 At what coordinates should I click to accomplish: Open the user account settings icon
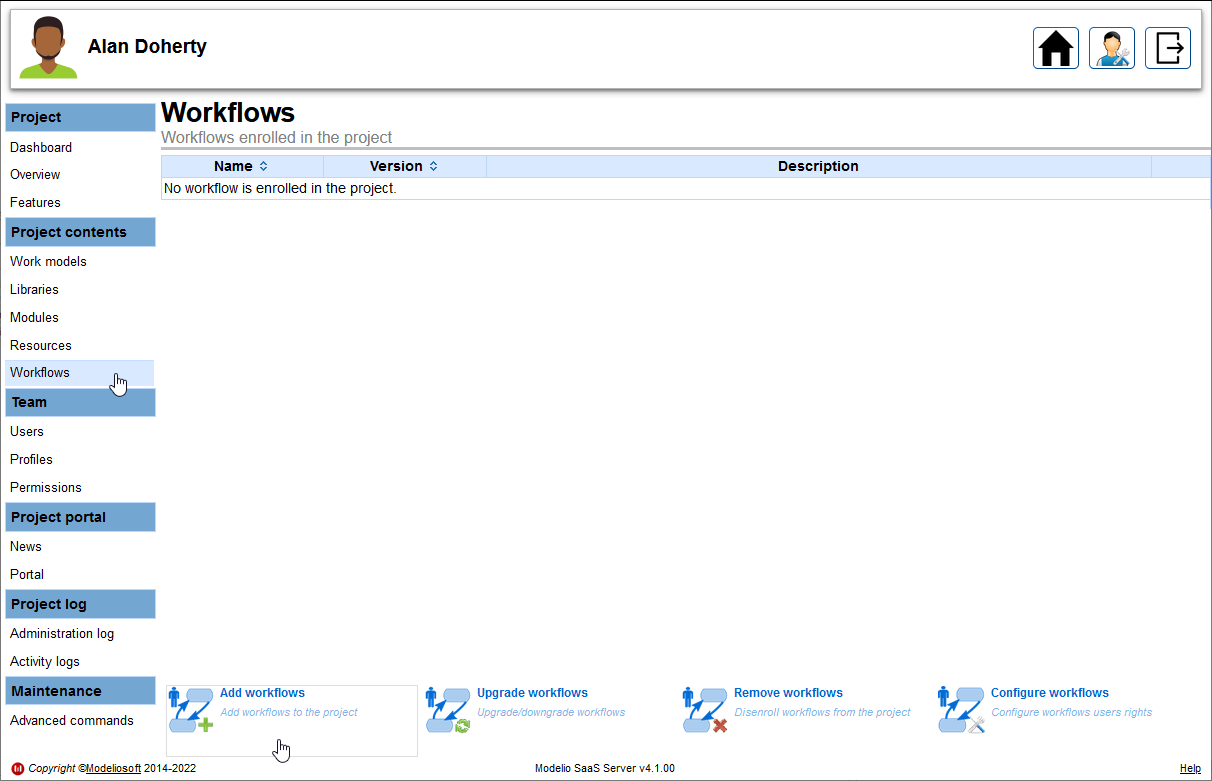1112,48
